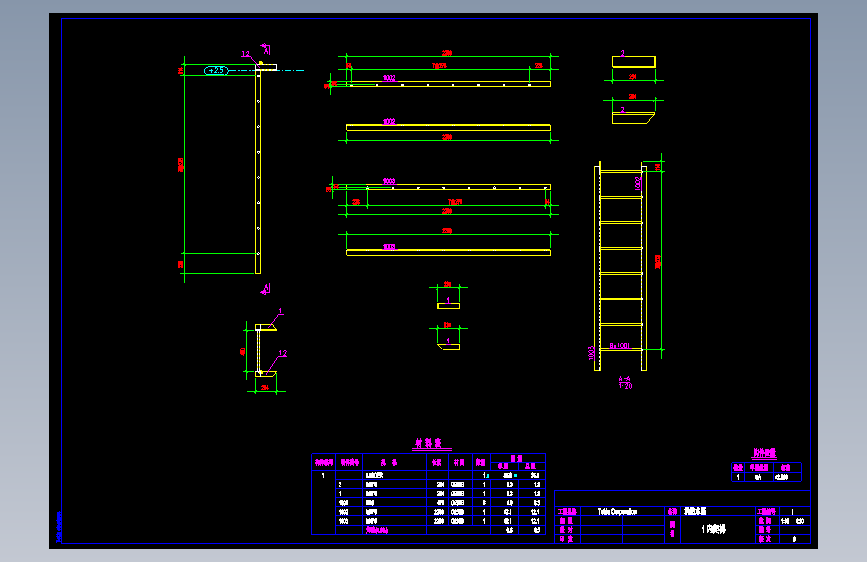Select the upper A section cut mark
867x562 pixels.
click(266, 49)
